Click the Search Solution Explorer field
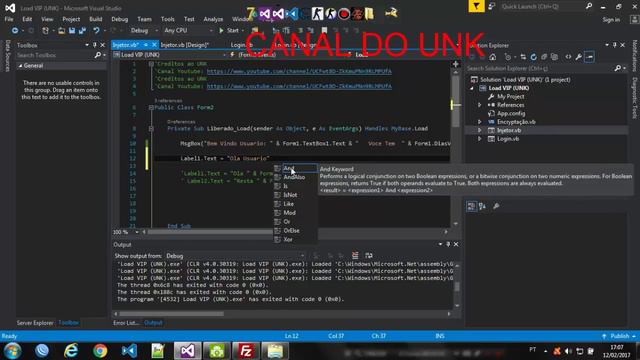 [x=541, y=69]
